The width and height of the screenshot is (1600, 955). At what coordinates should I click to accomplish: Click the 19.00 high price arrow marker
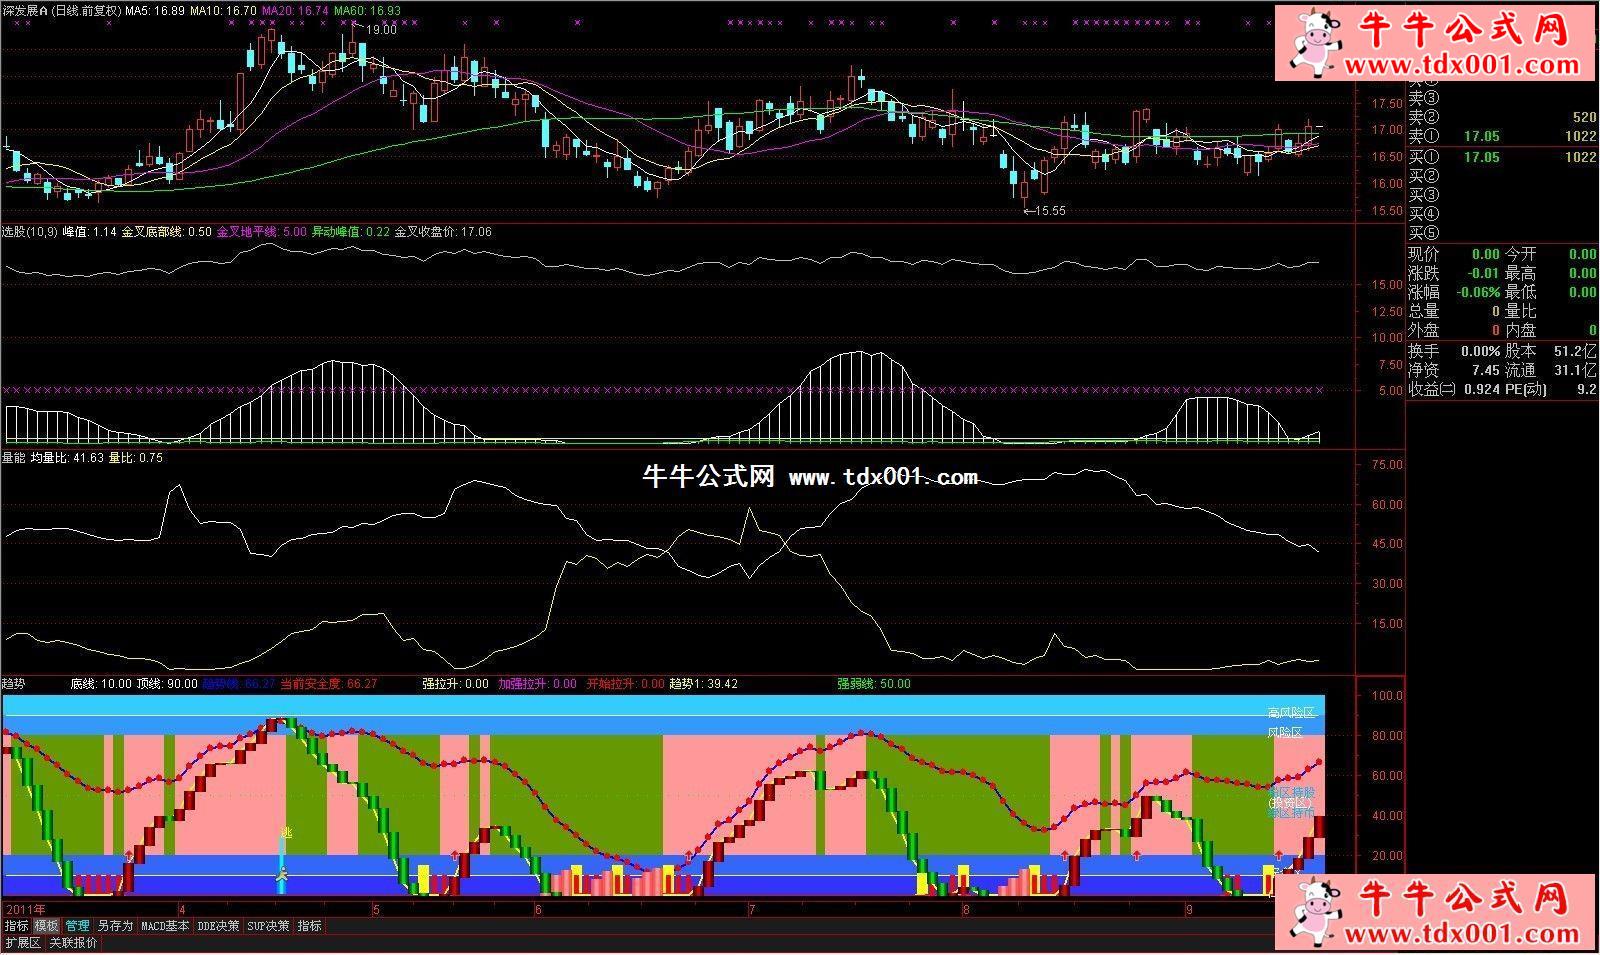[x=376, y=30]
